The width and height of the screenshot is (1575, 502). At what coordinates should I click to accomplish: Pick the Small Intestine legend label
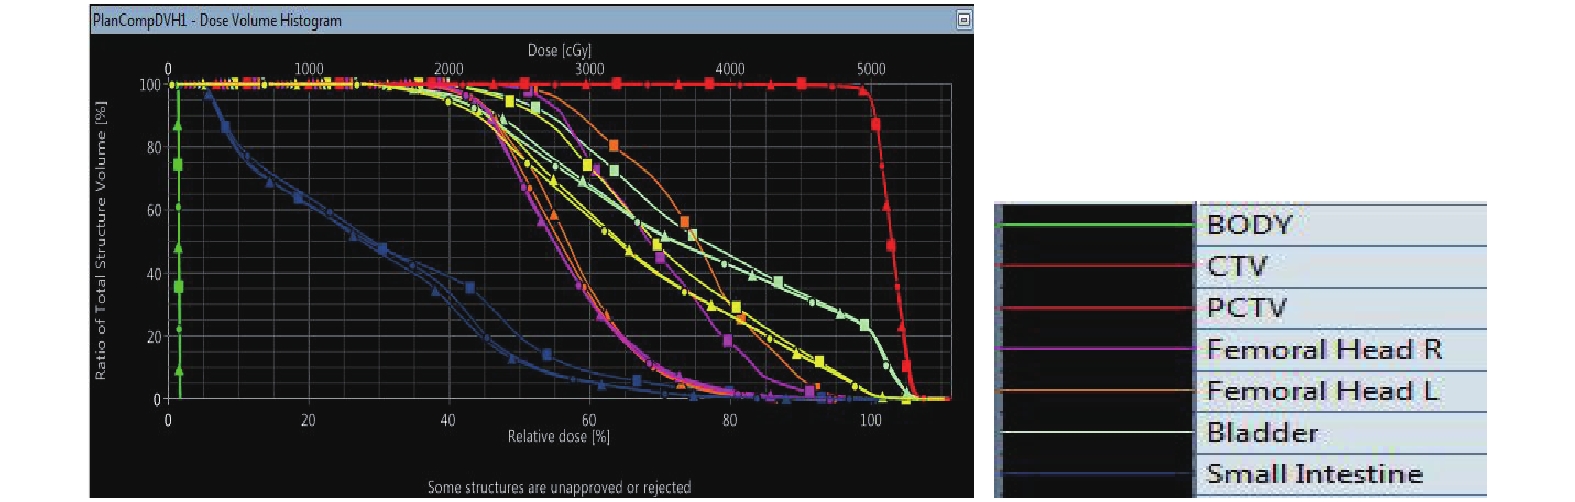pos(1314,474)
